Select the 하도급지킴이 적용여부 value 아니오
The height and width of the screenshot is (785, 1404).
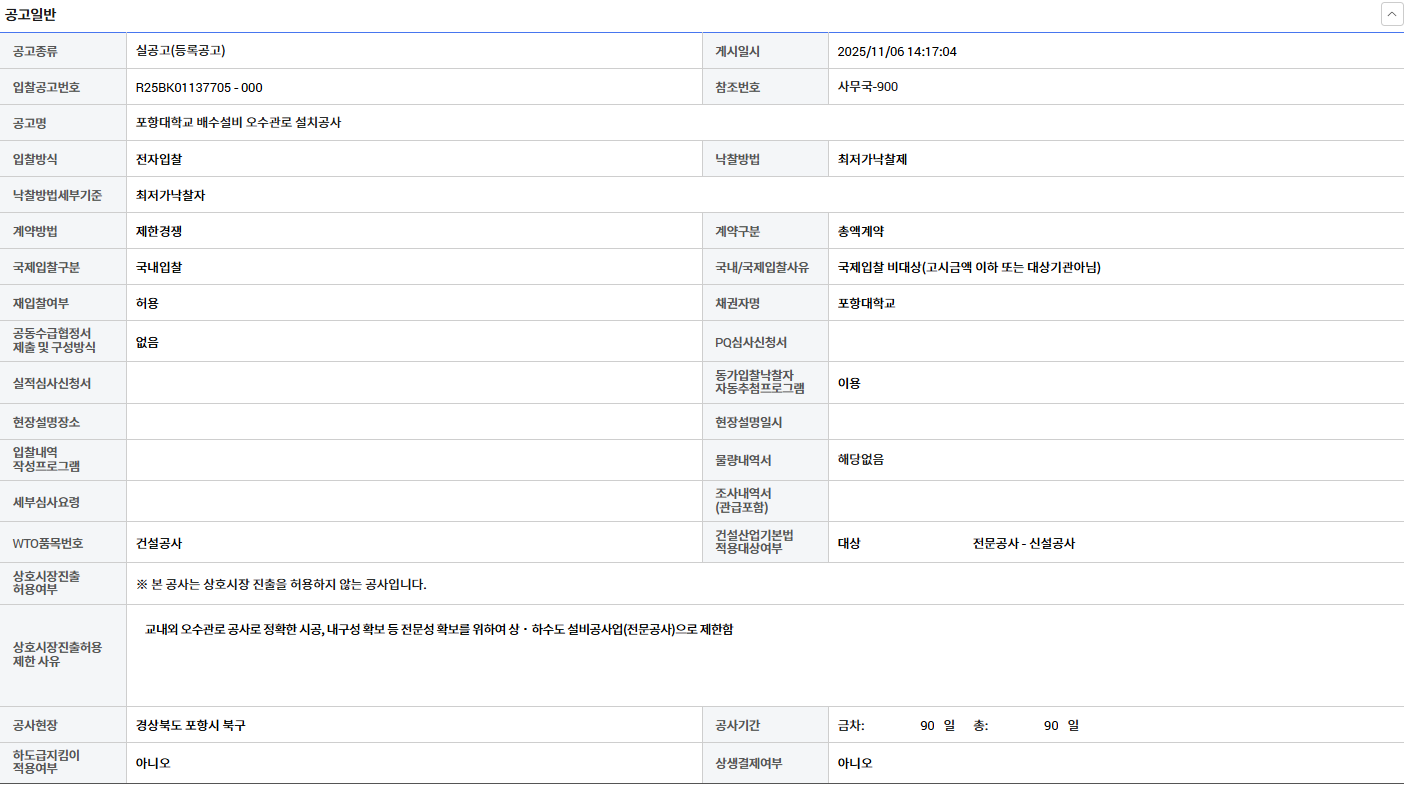[x=153, y=763]
